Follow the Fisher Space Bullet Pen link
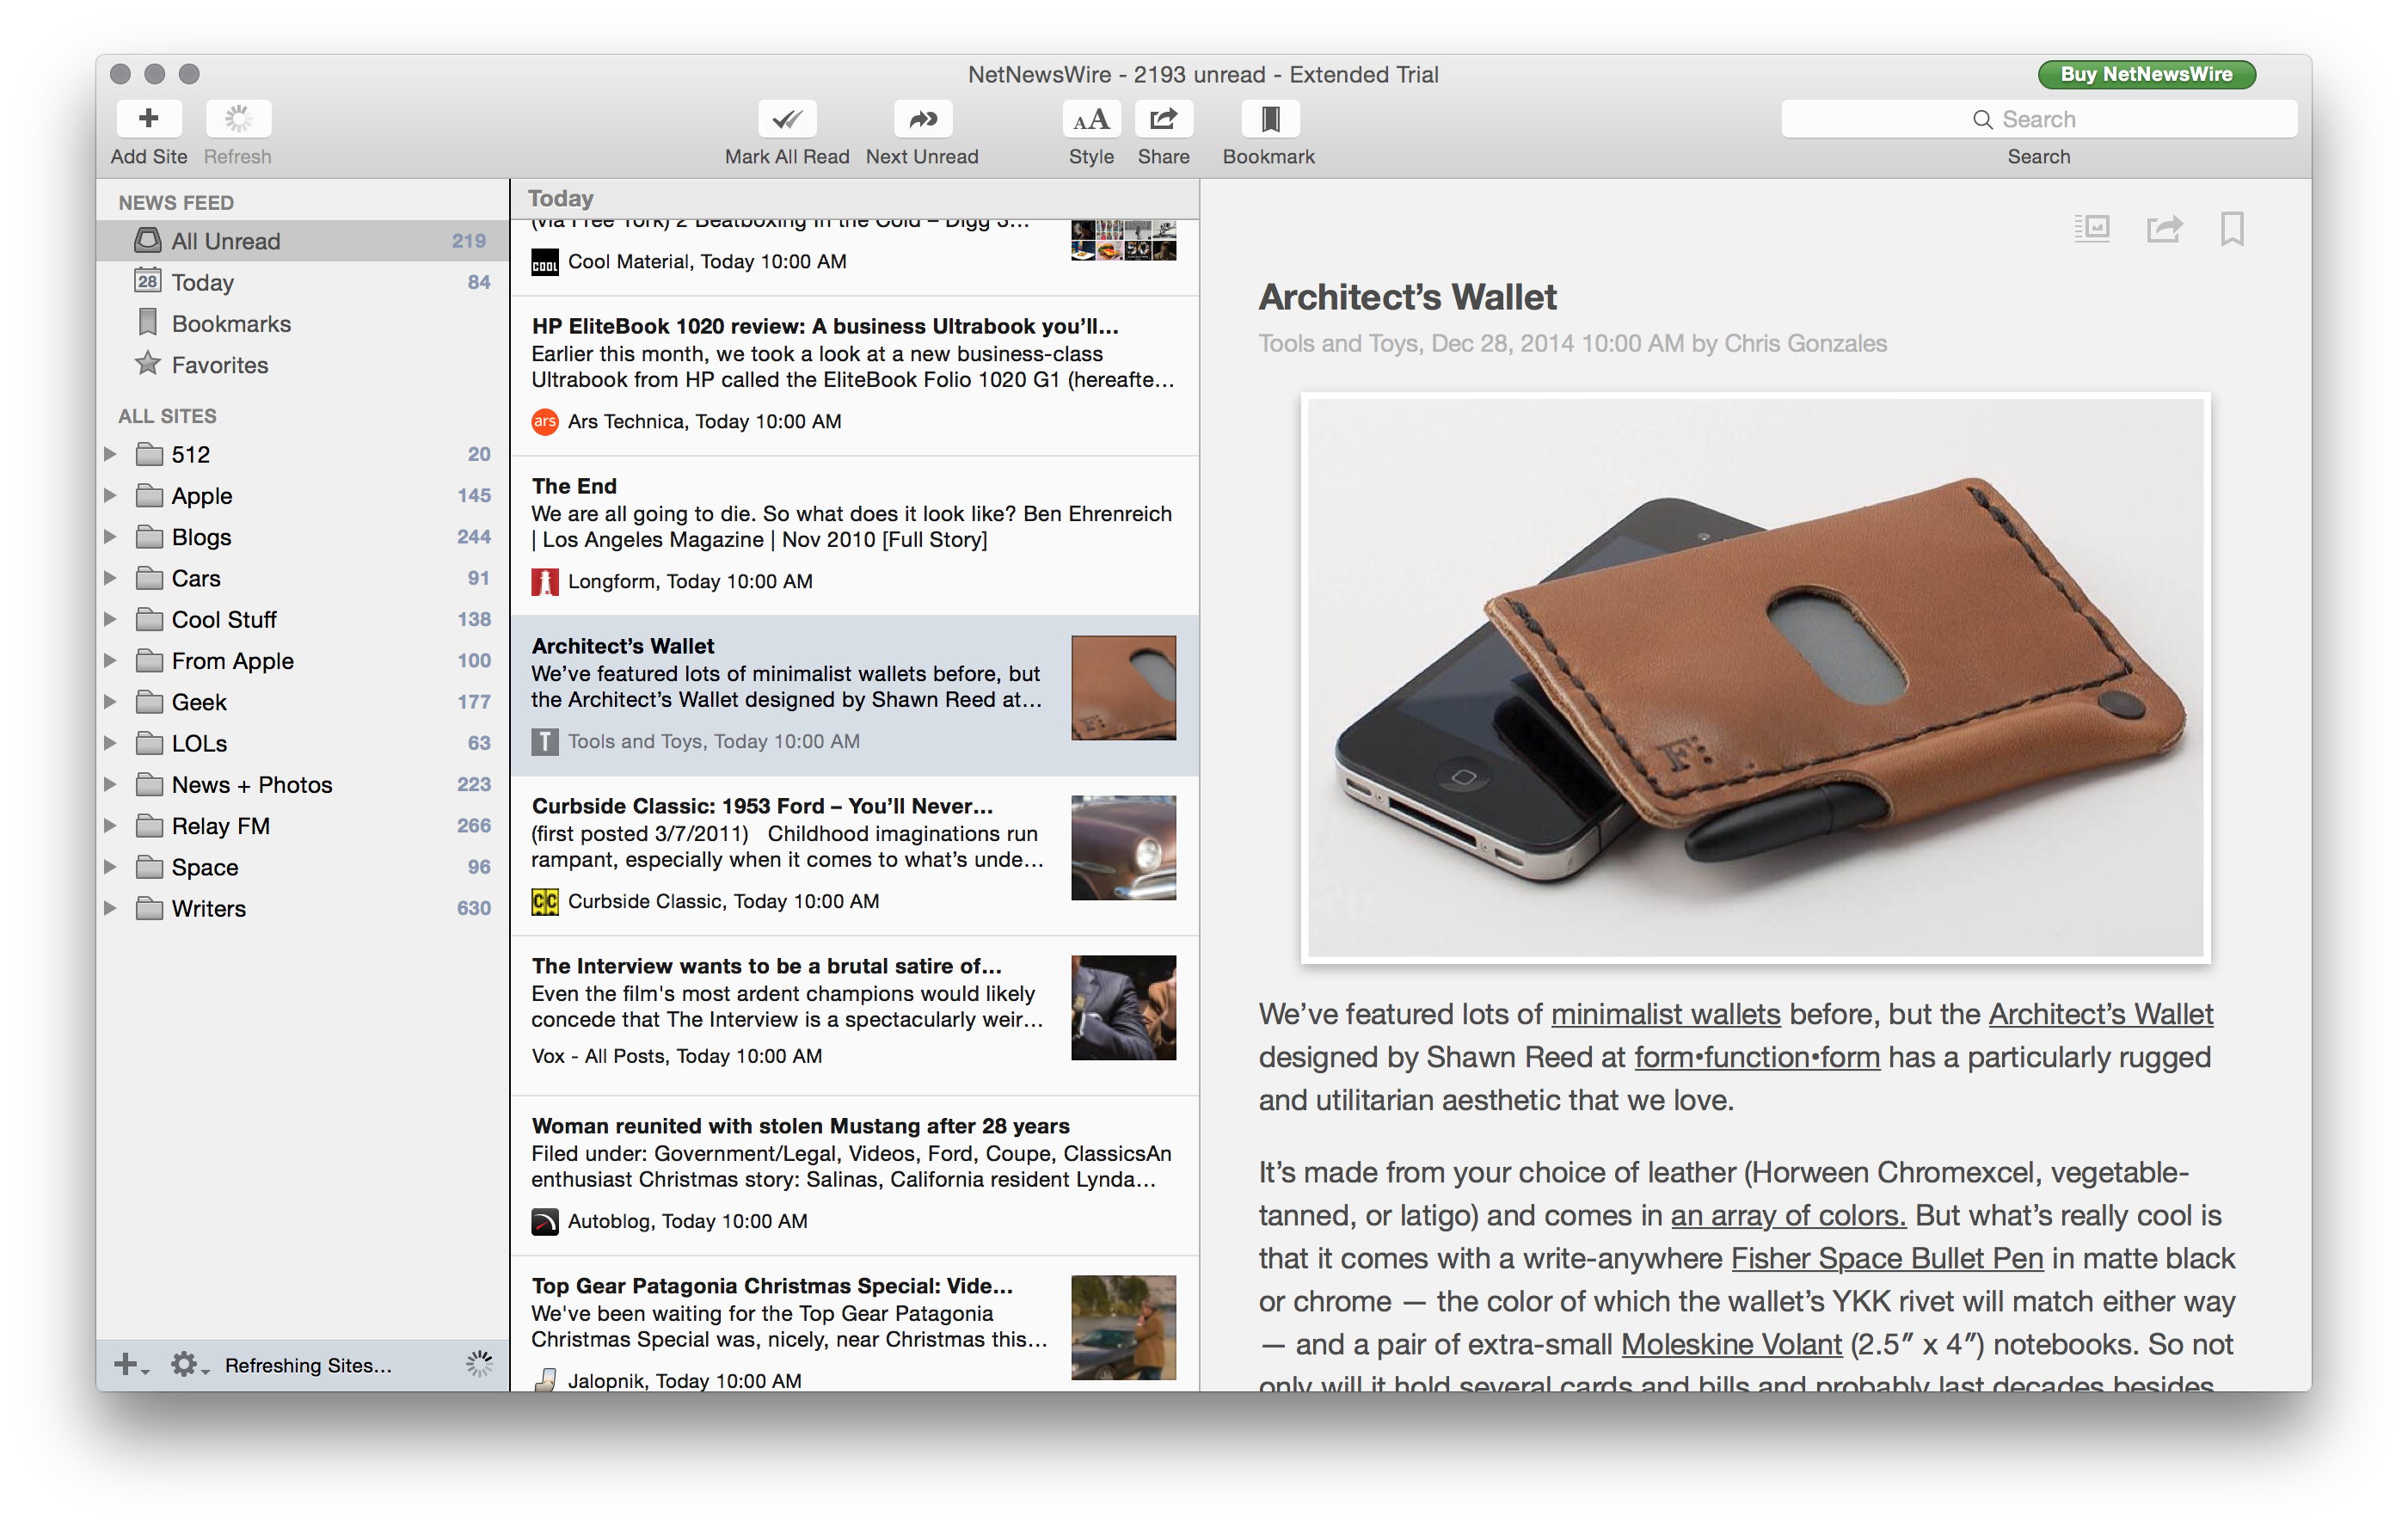Image resolution: width=2408 pixels, height=1529 pixels. tap(1886, 1258)
